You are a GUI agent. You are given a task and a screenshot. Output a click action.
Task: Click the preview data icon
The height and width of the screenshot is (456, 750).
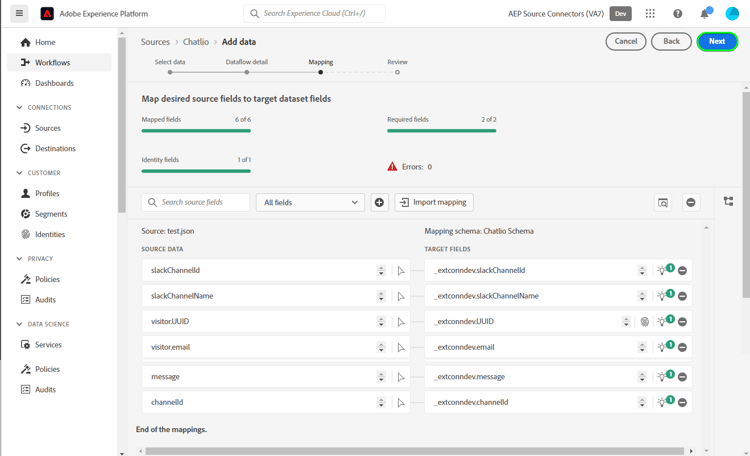[663, 202]
